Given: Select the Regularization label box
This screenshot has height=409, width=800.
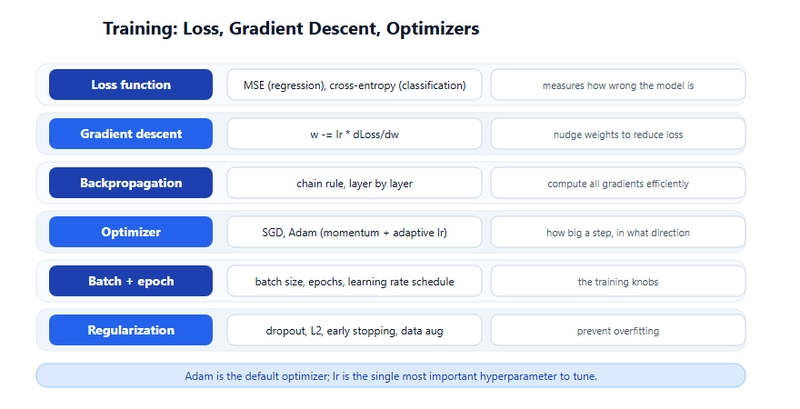Looking at the screenshot, I should pos(131,330).
